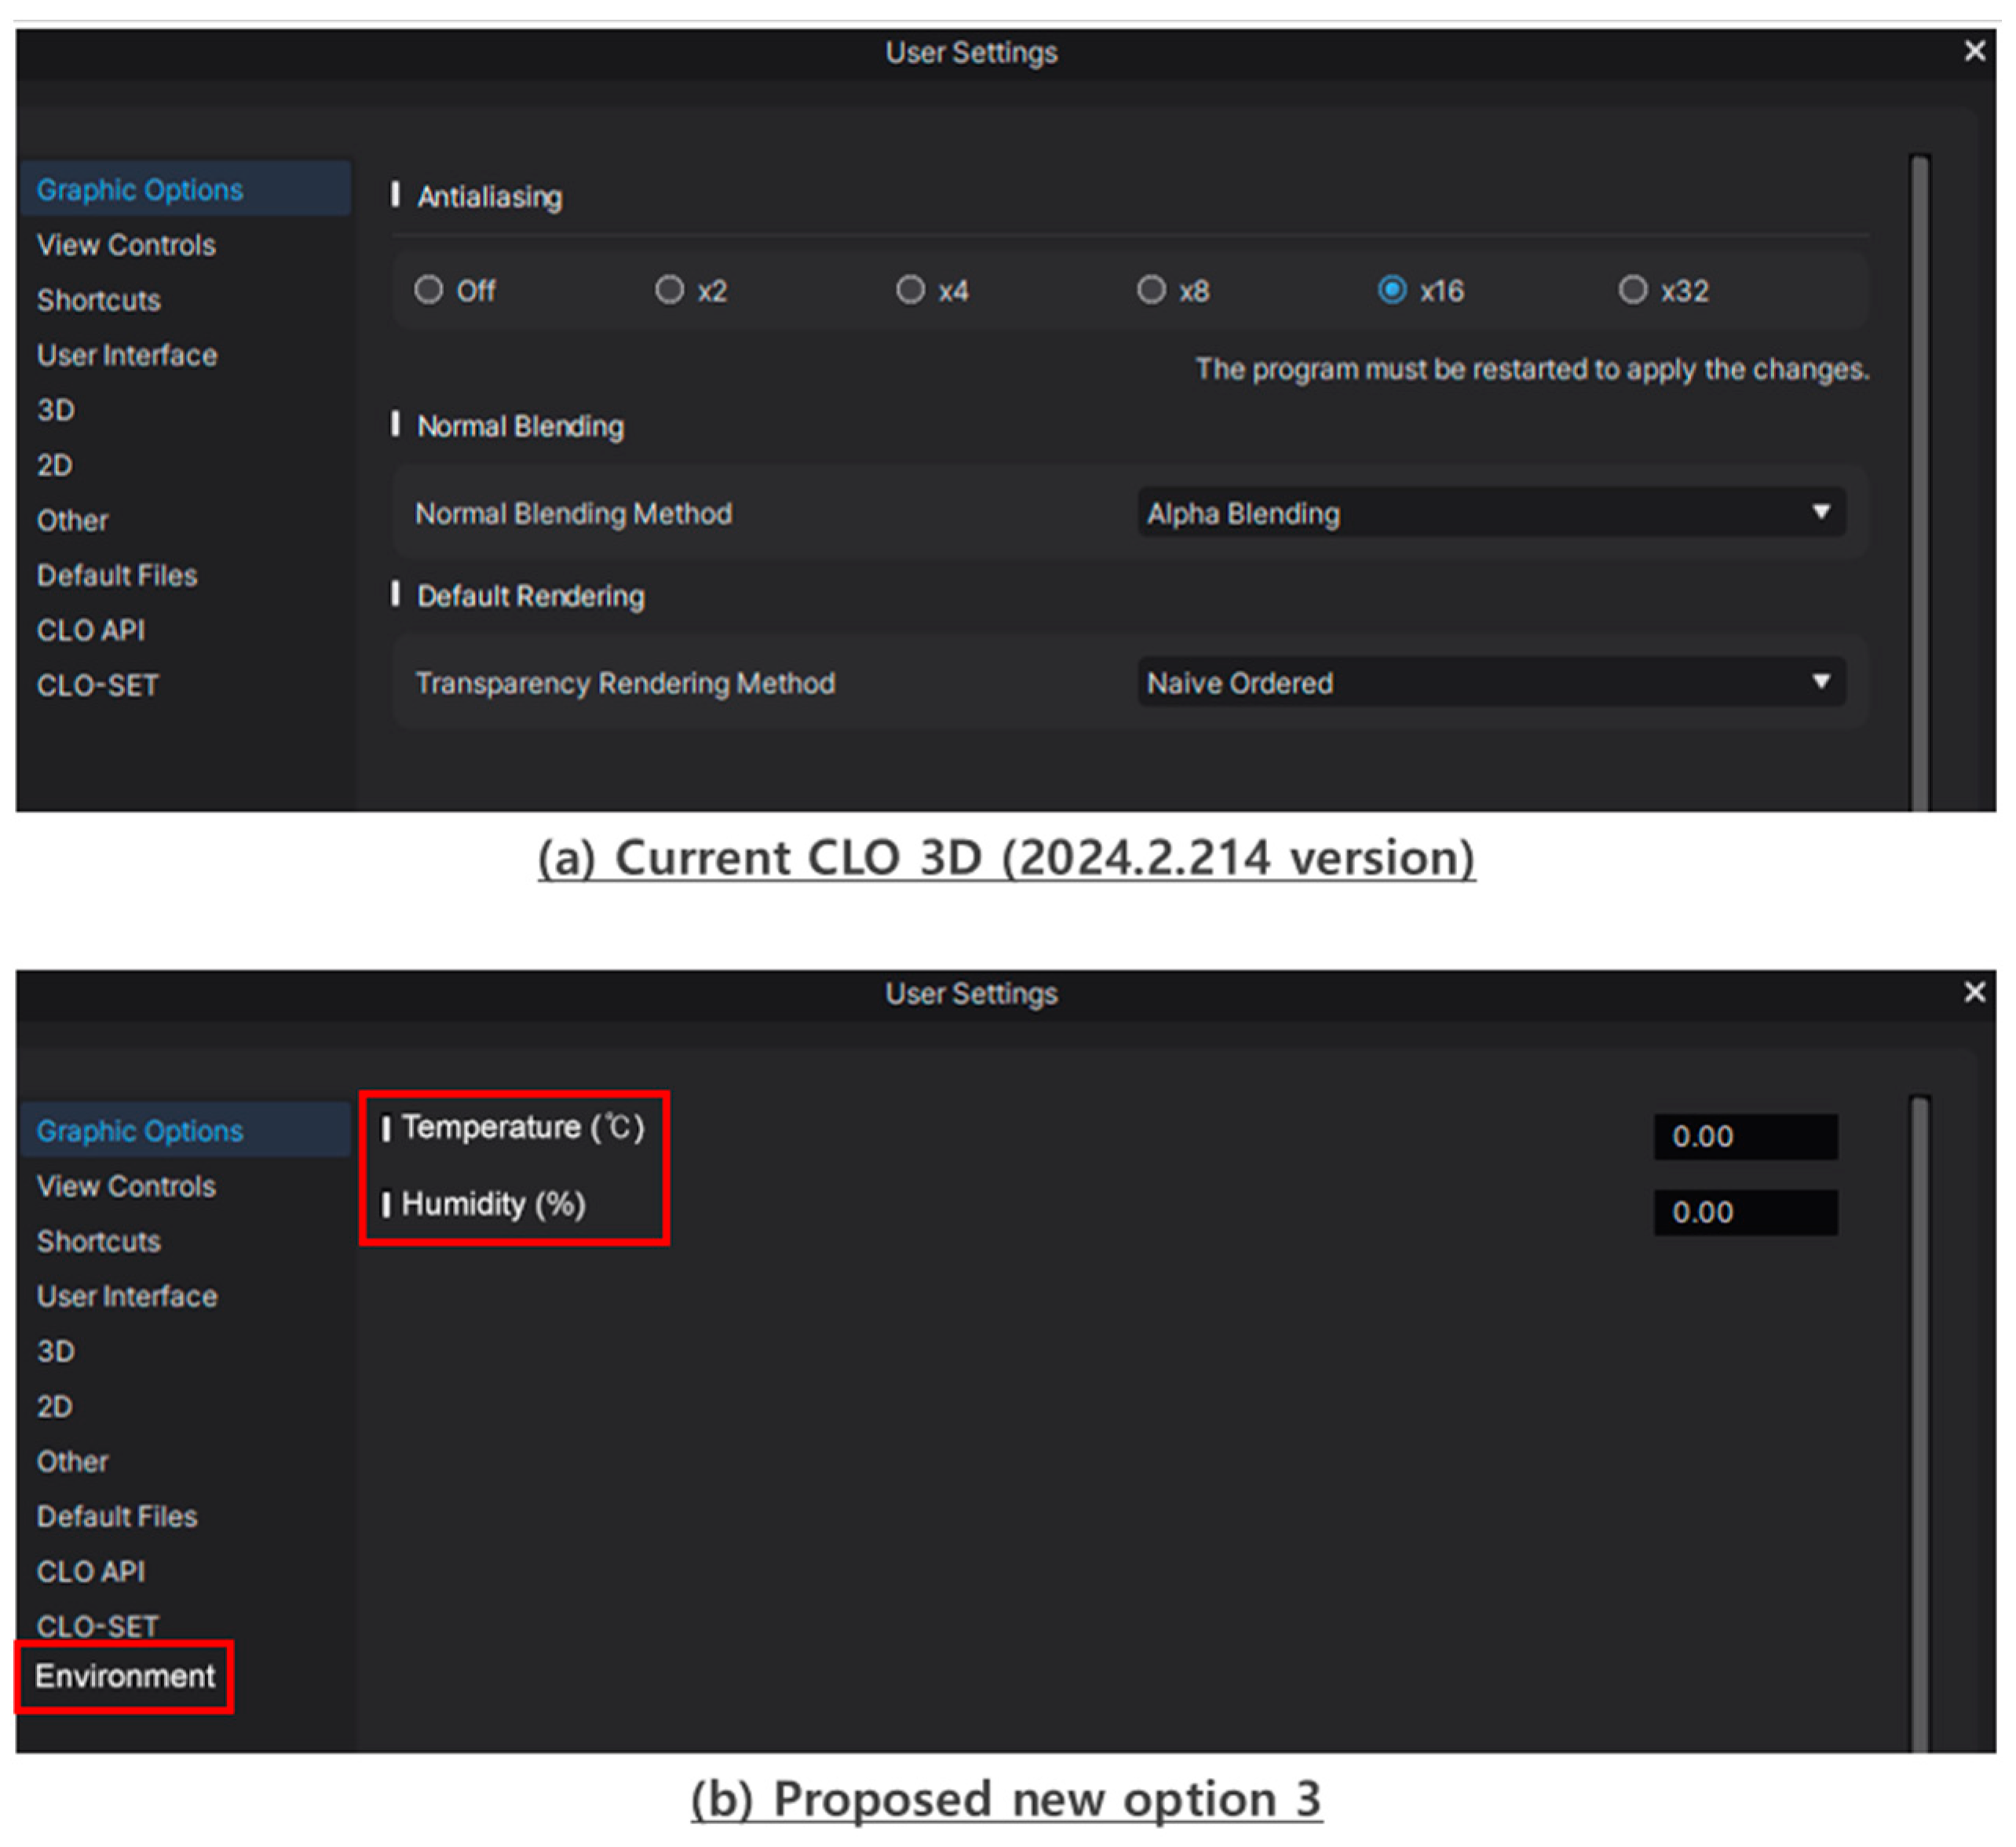Click the Default Rendering section heading

click(531, 596)
